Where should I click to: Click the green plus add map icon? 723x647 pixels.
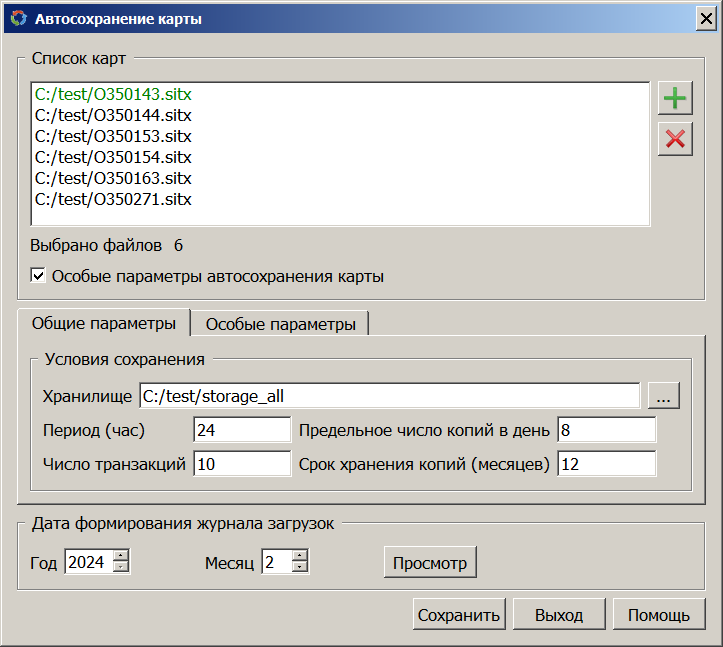click(x=676, y=99)
